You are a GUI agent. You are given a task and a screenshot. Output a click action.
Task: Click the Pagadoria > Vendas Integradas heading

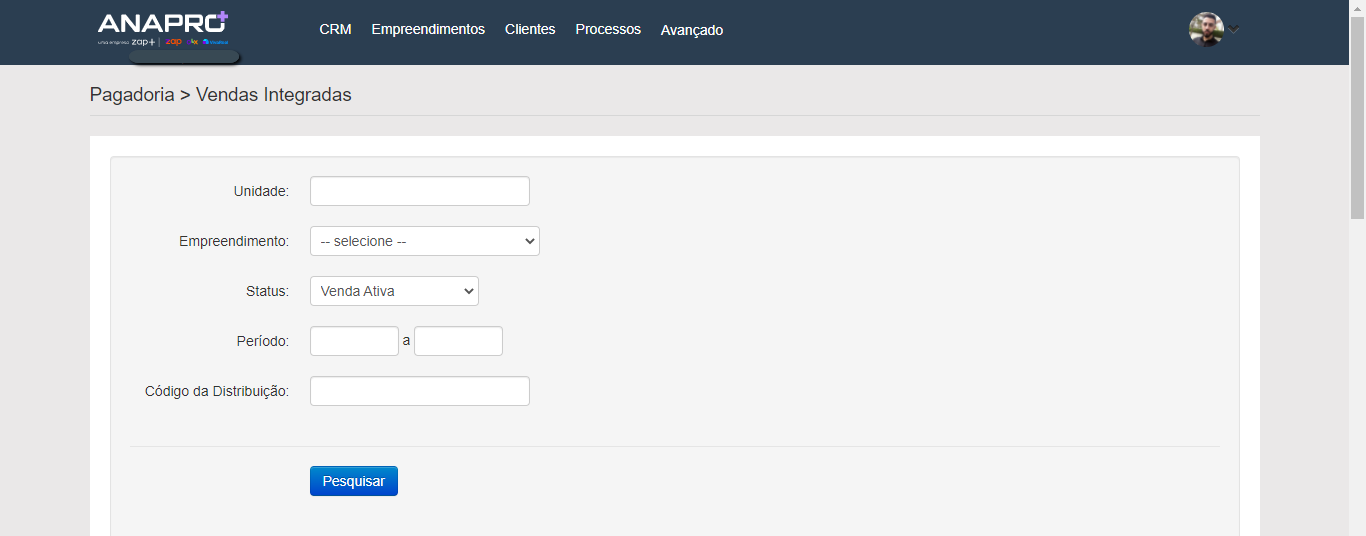pos(221,95)
